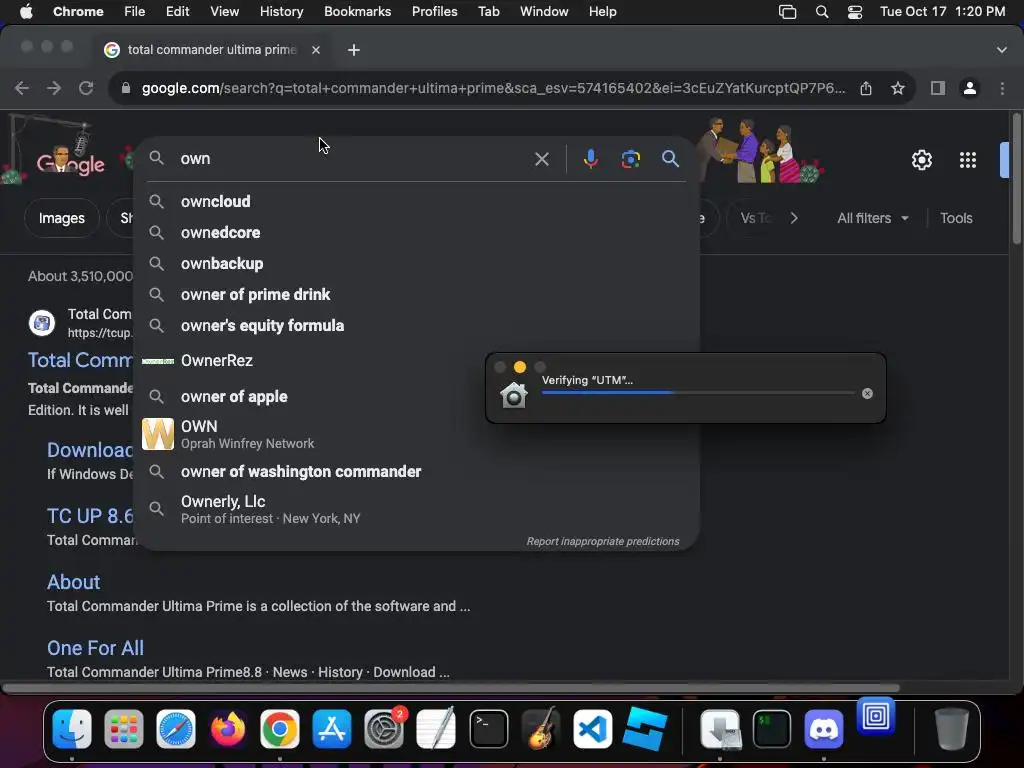Submit search with the blue magnifier icon
This screenshot has width=1024, height=768.
pos(670,159)
